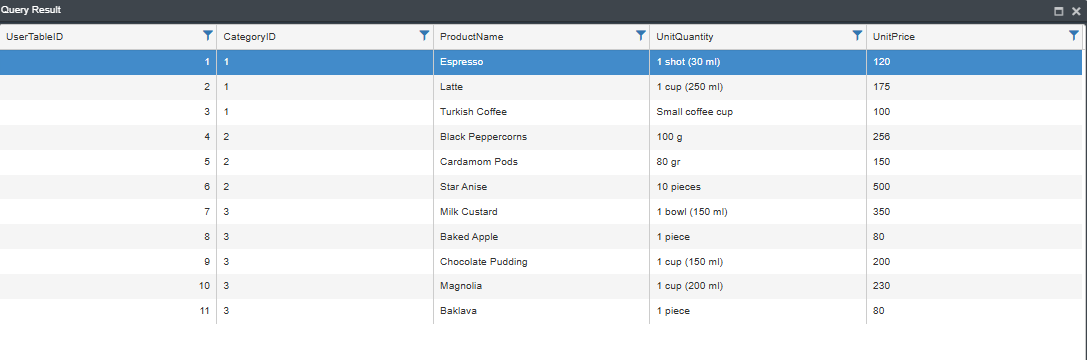Click the unit price 500 cell
The image size is (1087, 360).
[974, 187]
